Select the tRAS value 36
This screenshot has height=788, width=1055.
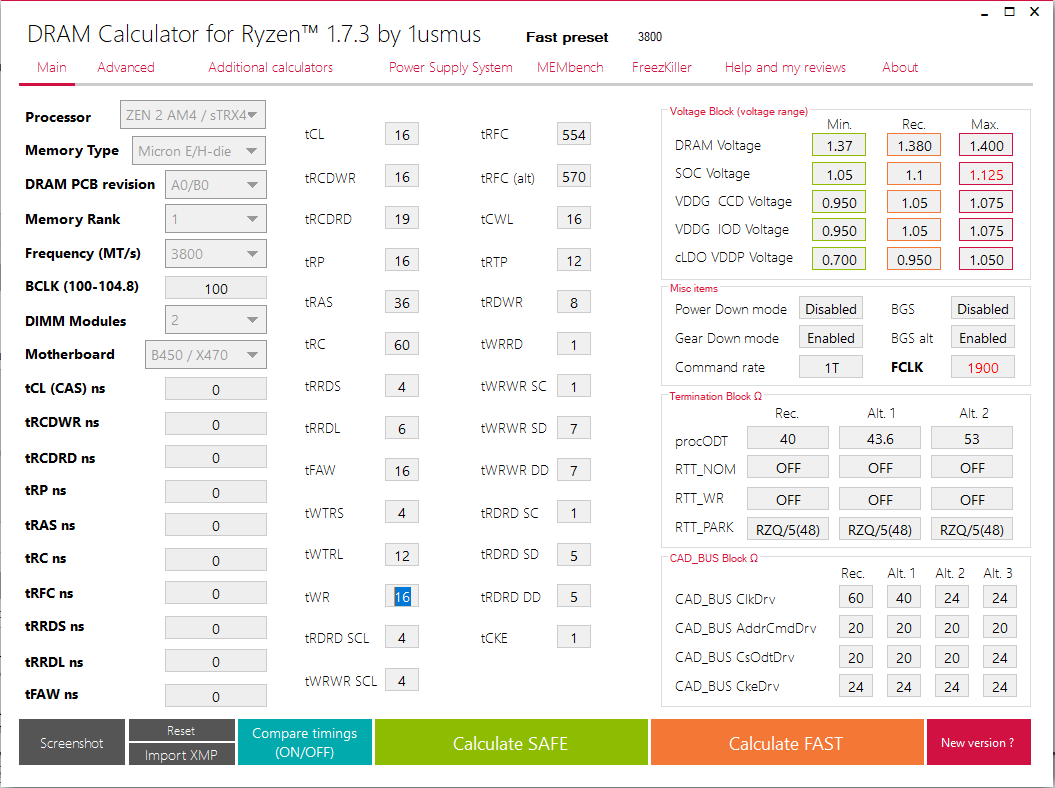[x=402, y=302]
